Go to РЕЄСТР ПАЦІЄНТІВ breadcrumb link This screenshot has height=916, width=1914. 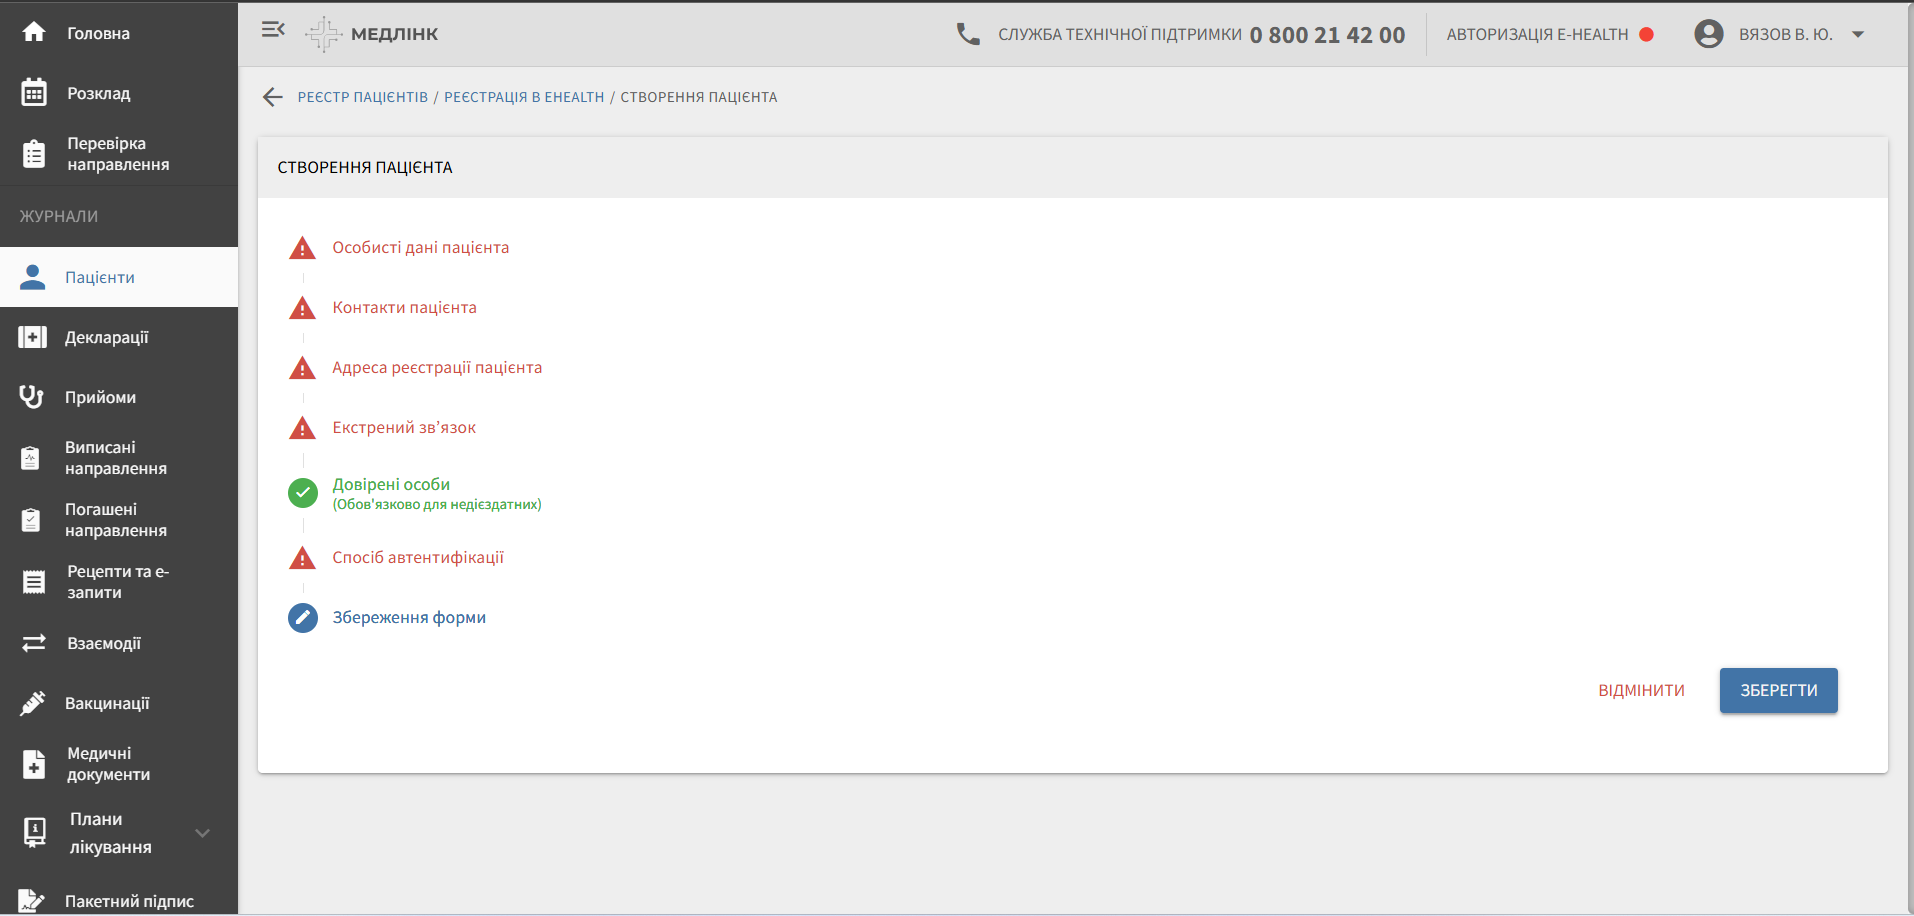[362, 97]
